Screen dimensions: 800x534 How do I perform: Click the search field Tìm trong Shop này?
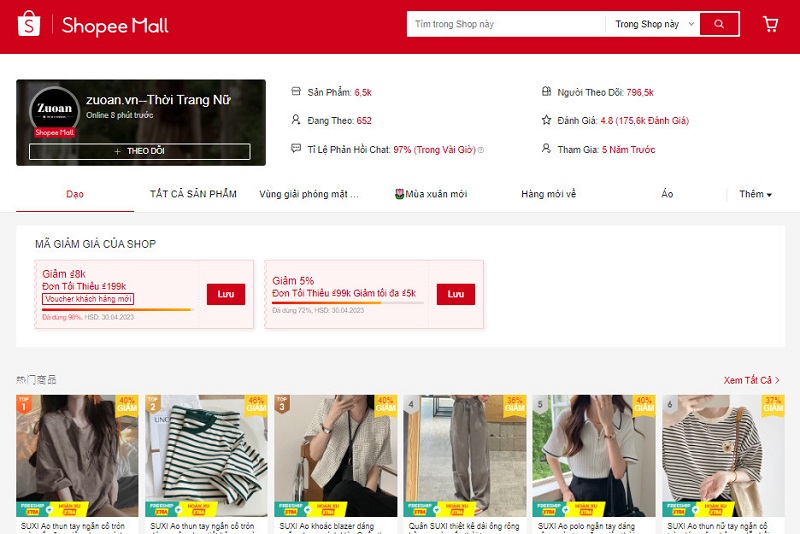(505, 24)
